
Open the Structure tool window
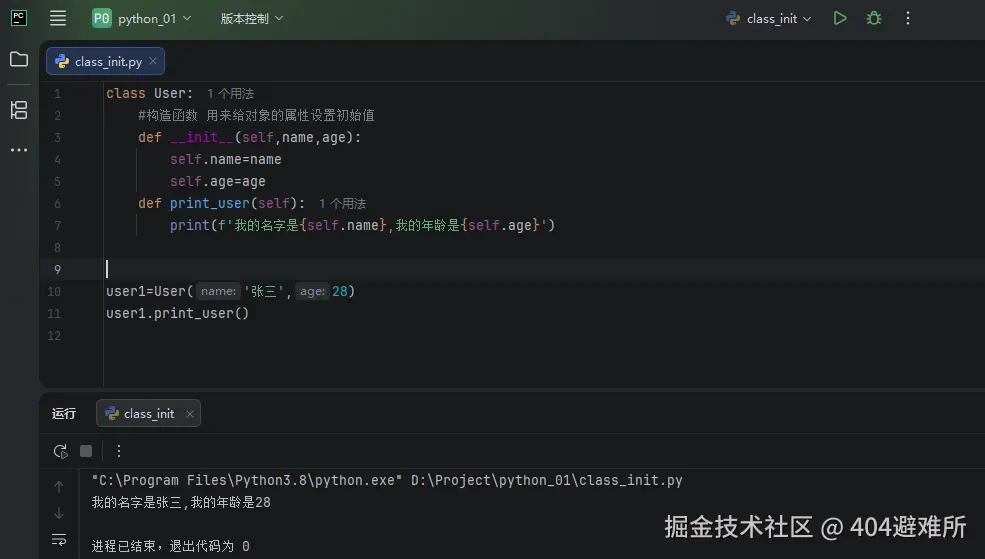coord(19,110)
